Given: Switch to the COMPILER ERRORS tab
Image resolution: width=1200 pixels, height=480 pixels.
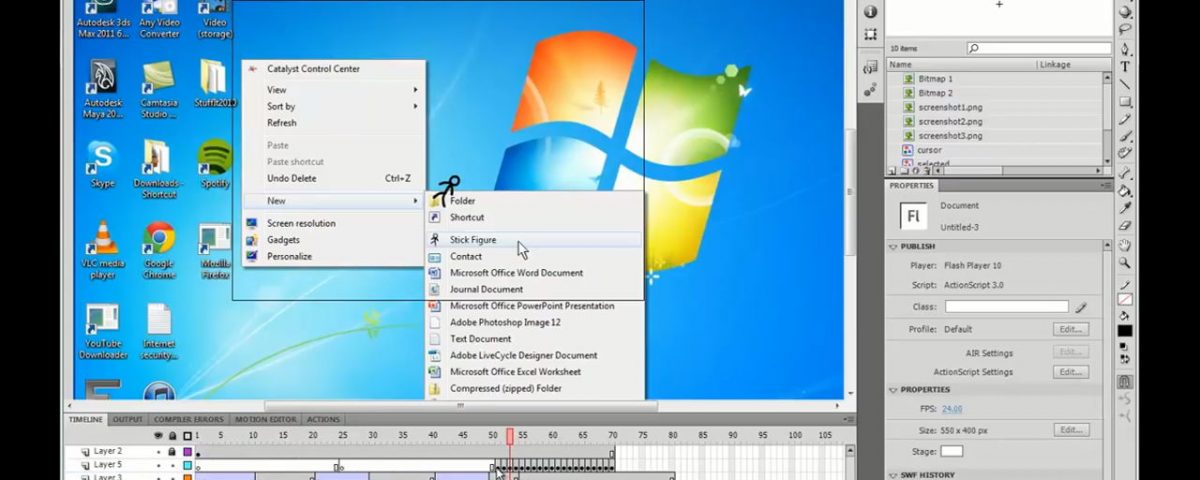Looking at the screenshot, I should [x=190, y=419].
